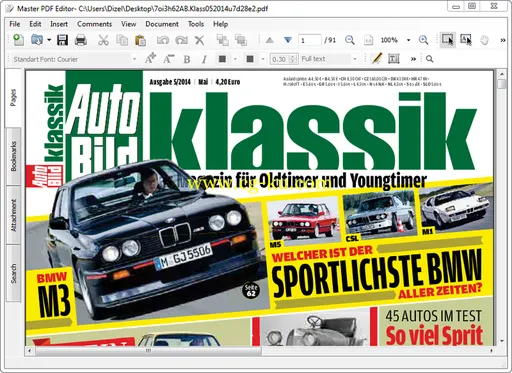
Task: Copy selection with the Copy icon
Action: point(122,40)
